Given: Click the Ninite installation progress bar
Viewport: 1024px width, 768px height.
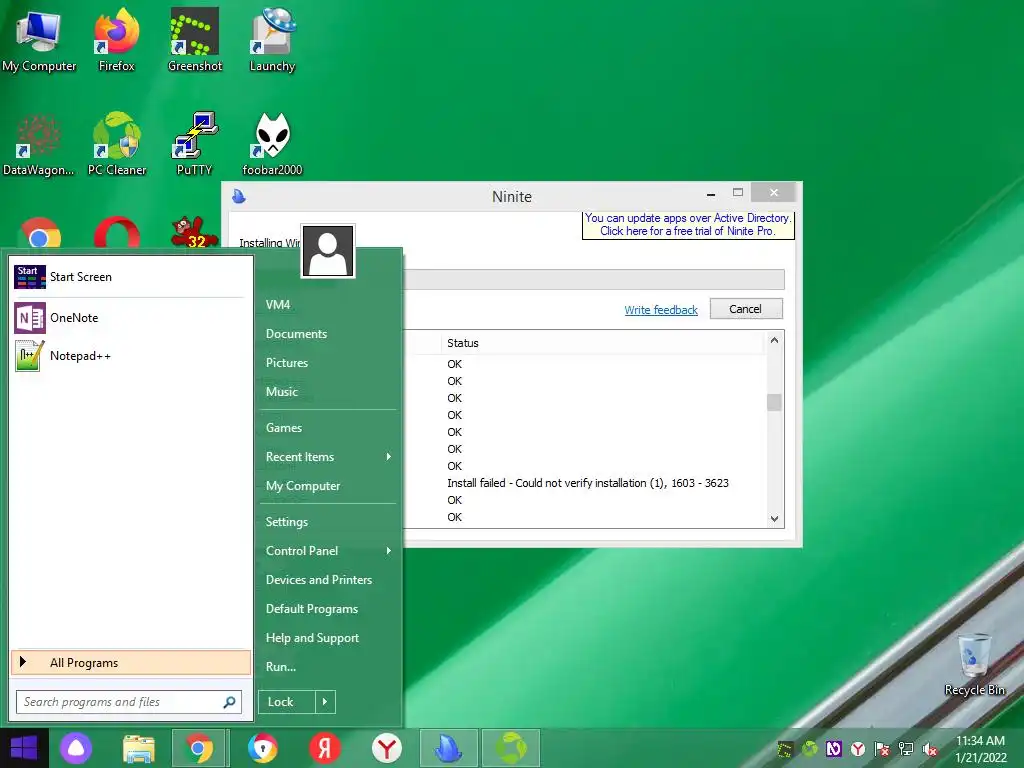Looking at the screenshot, I should 594,280.
